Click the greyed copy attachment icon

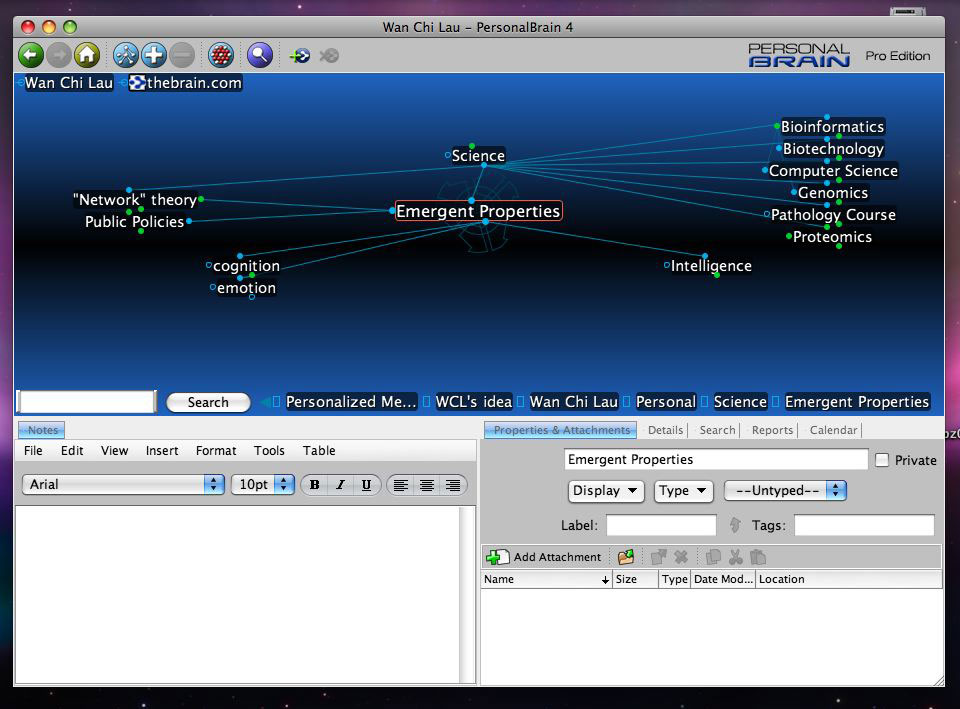coord(713,557)
